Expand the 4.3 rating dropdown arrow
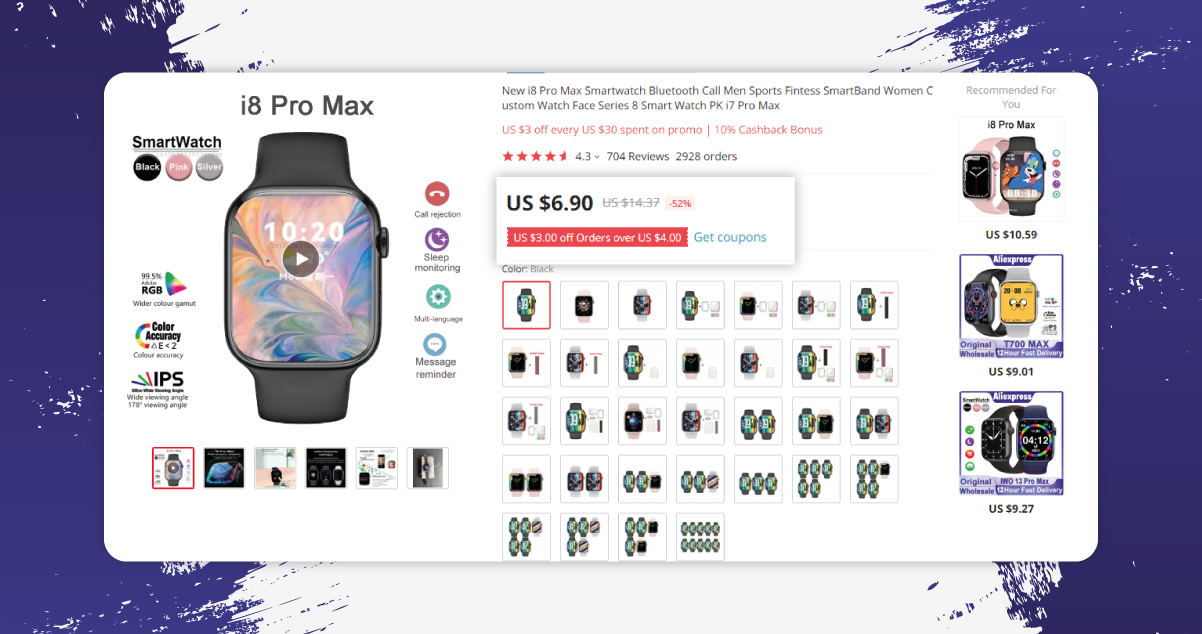 click(597, 157)
